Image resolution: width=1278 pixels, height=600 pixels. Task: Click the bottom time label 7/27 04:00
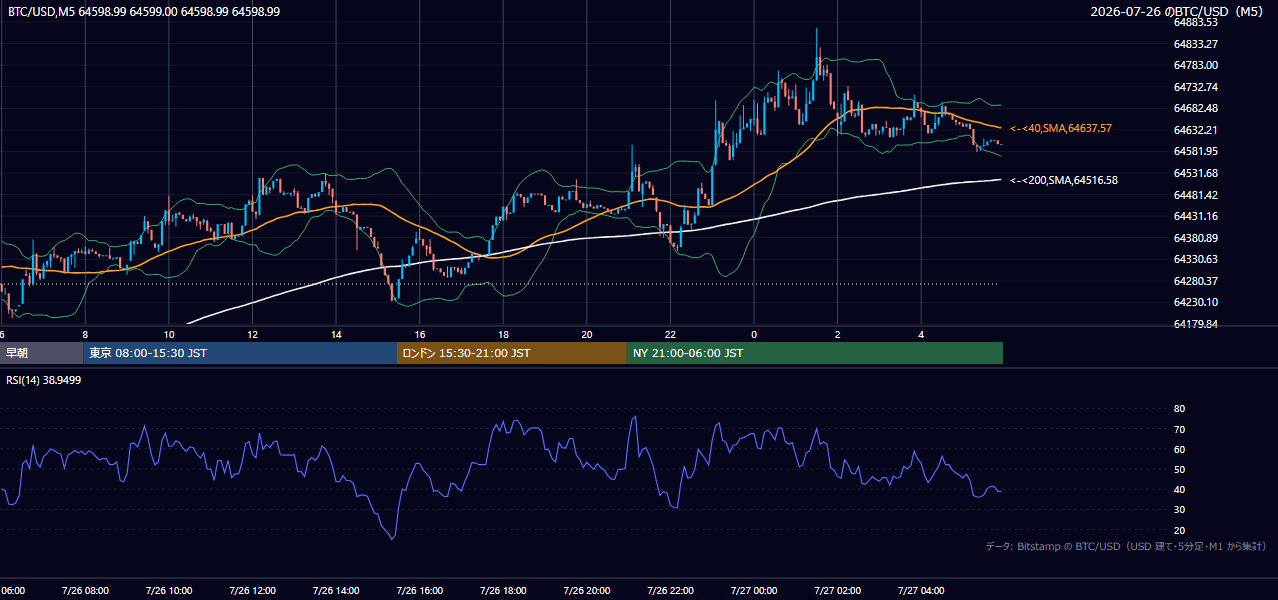click(921, 590)
